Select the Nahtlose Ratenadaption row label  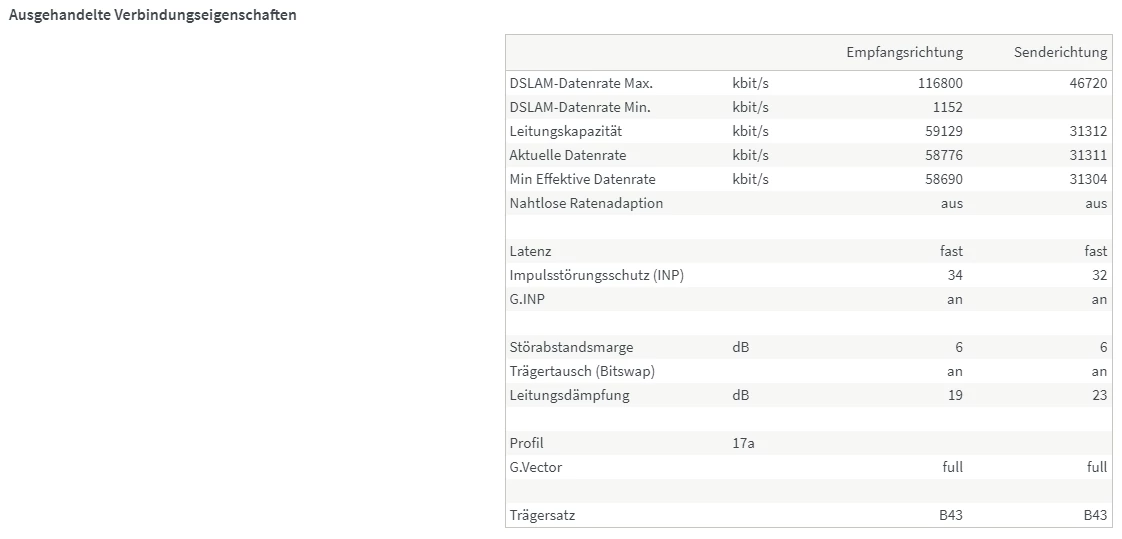[x=586, y=203]
